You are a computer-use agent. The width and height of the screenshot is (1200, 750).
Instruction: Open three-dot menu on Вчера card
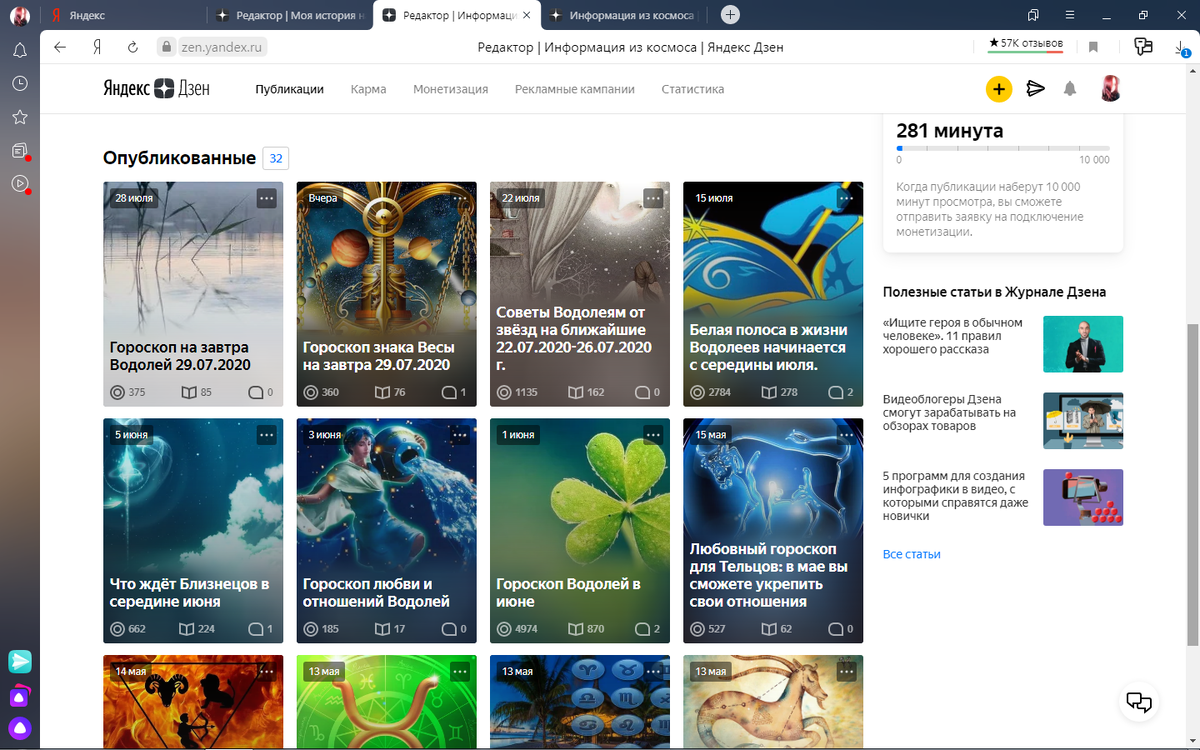click(x=460, y=198)
